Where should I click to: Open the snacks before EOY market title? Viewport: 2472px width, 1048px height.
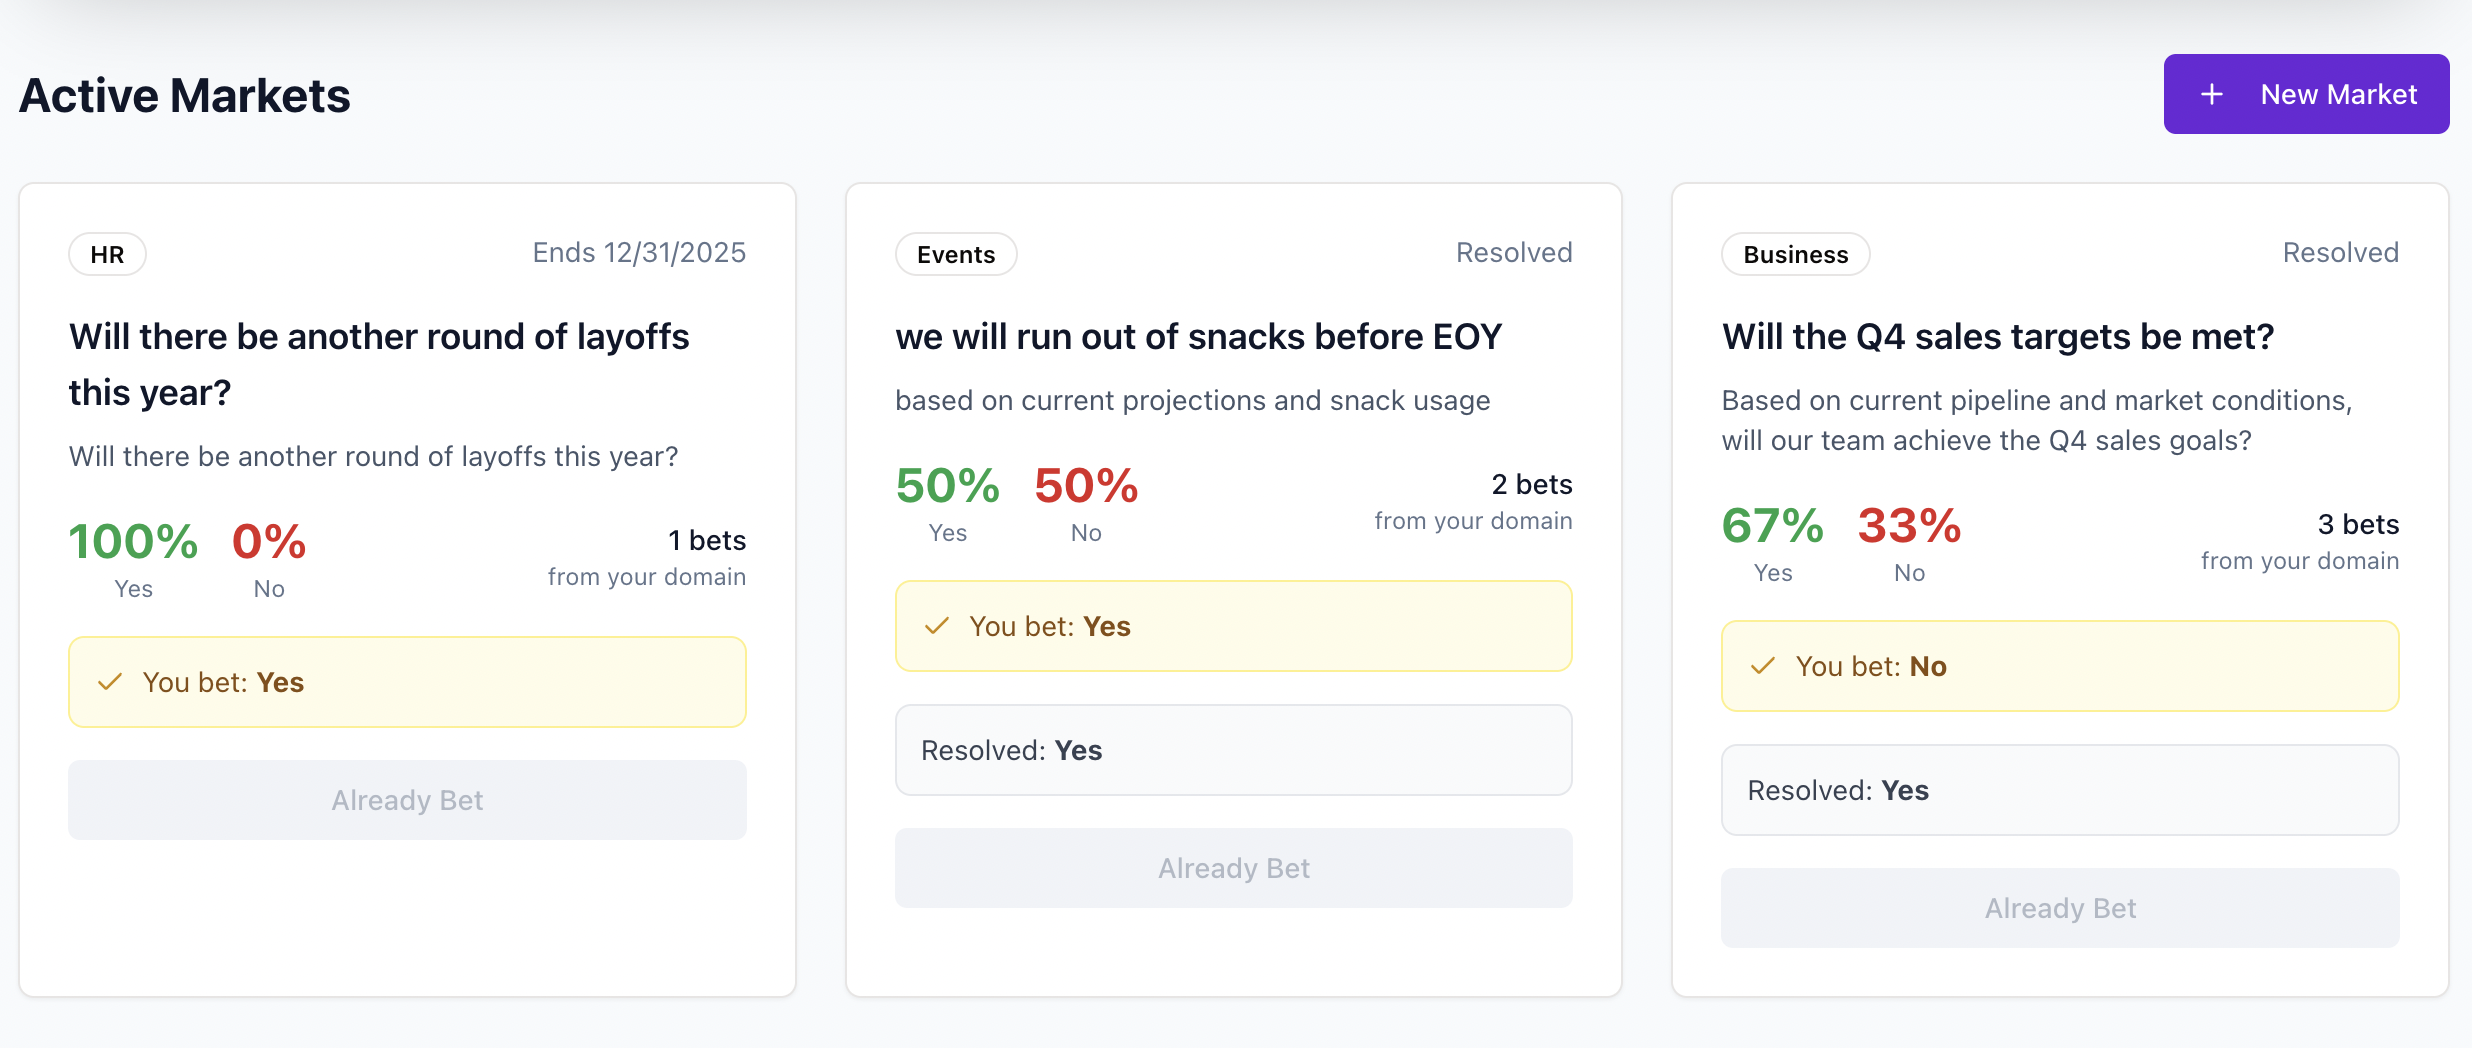[x=1198, y=337]
